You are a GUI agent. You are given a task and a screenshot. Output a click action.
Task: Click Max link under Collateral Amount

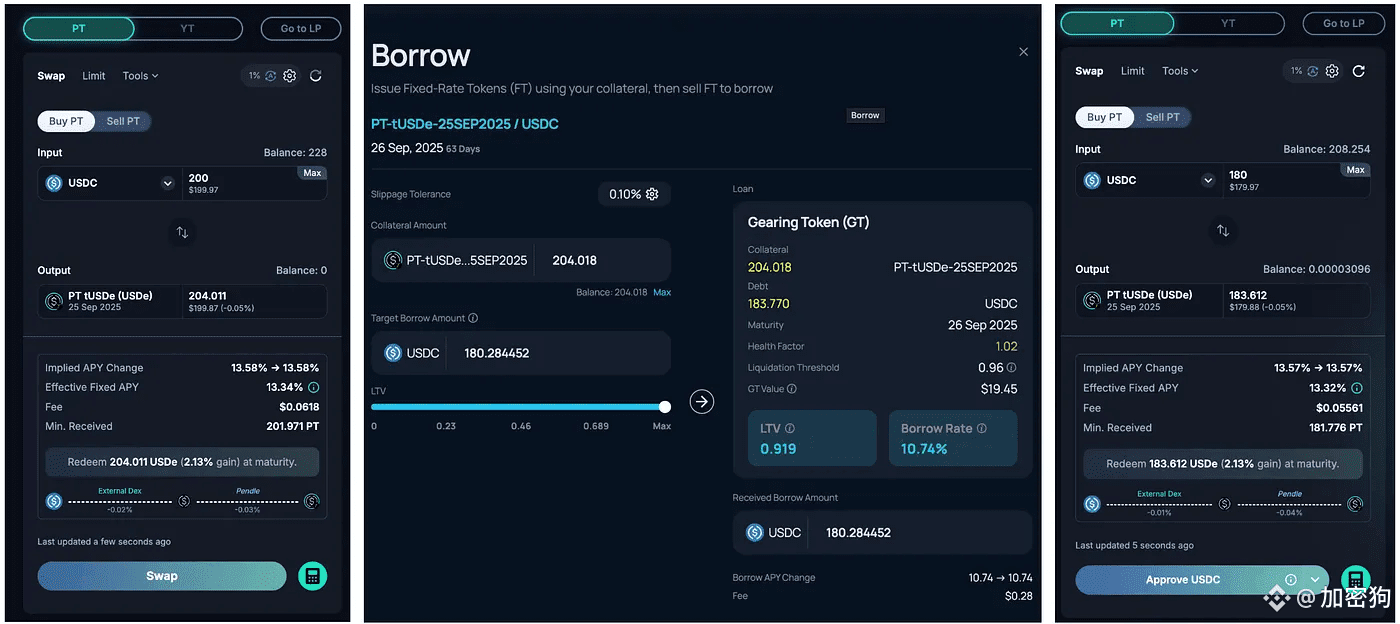[x=661, y=292]
